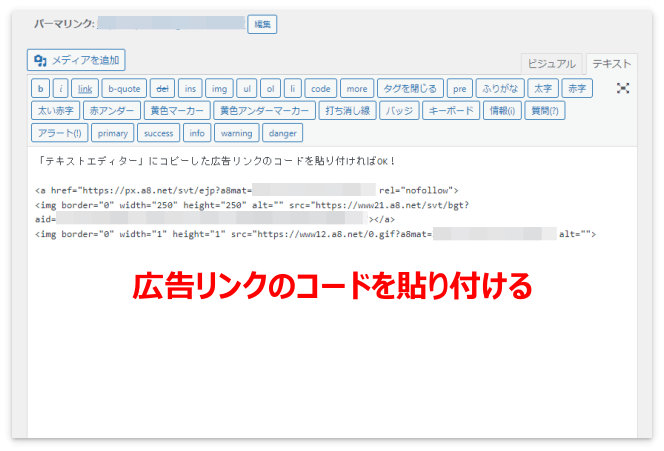The image size is (664, 451).
Task: Click the バッジ button
Action: point(399,111)
